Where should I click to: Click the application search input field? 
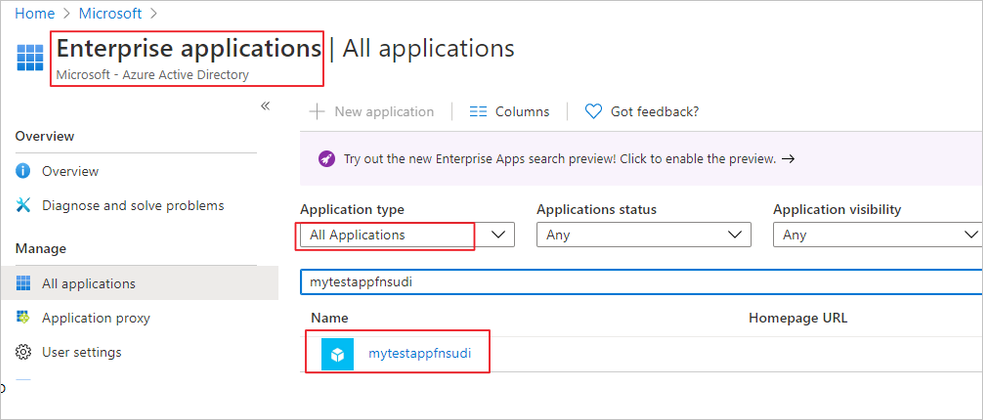(640, 282)
